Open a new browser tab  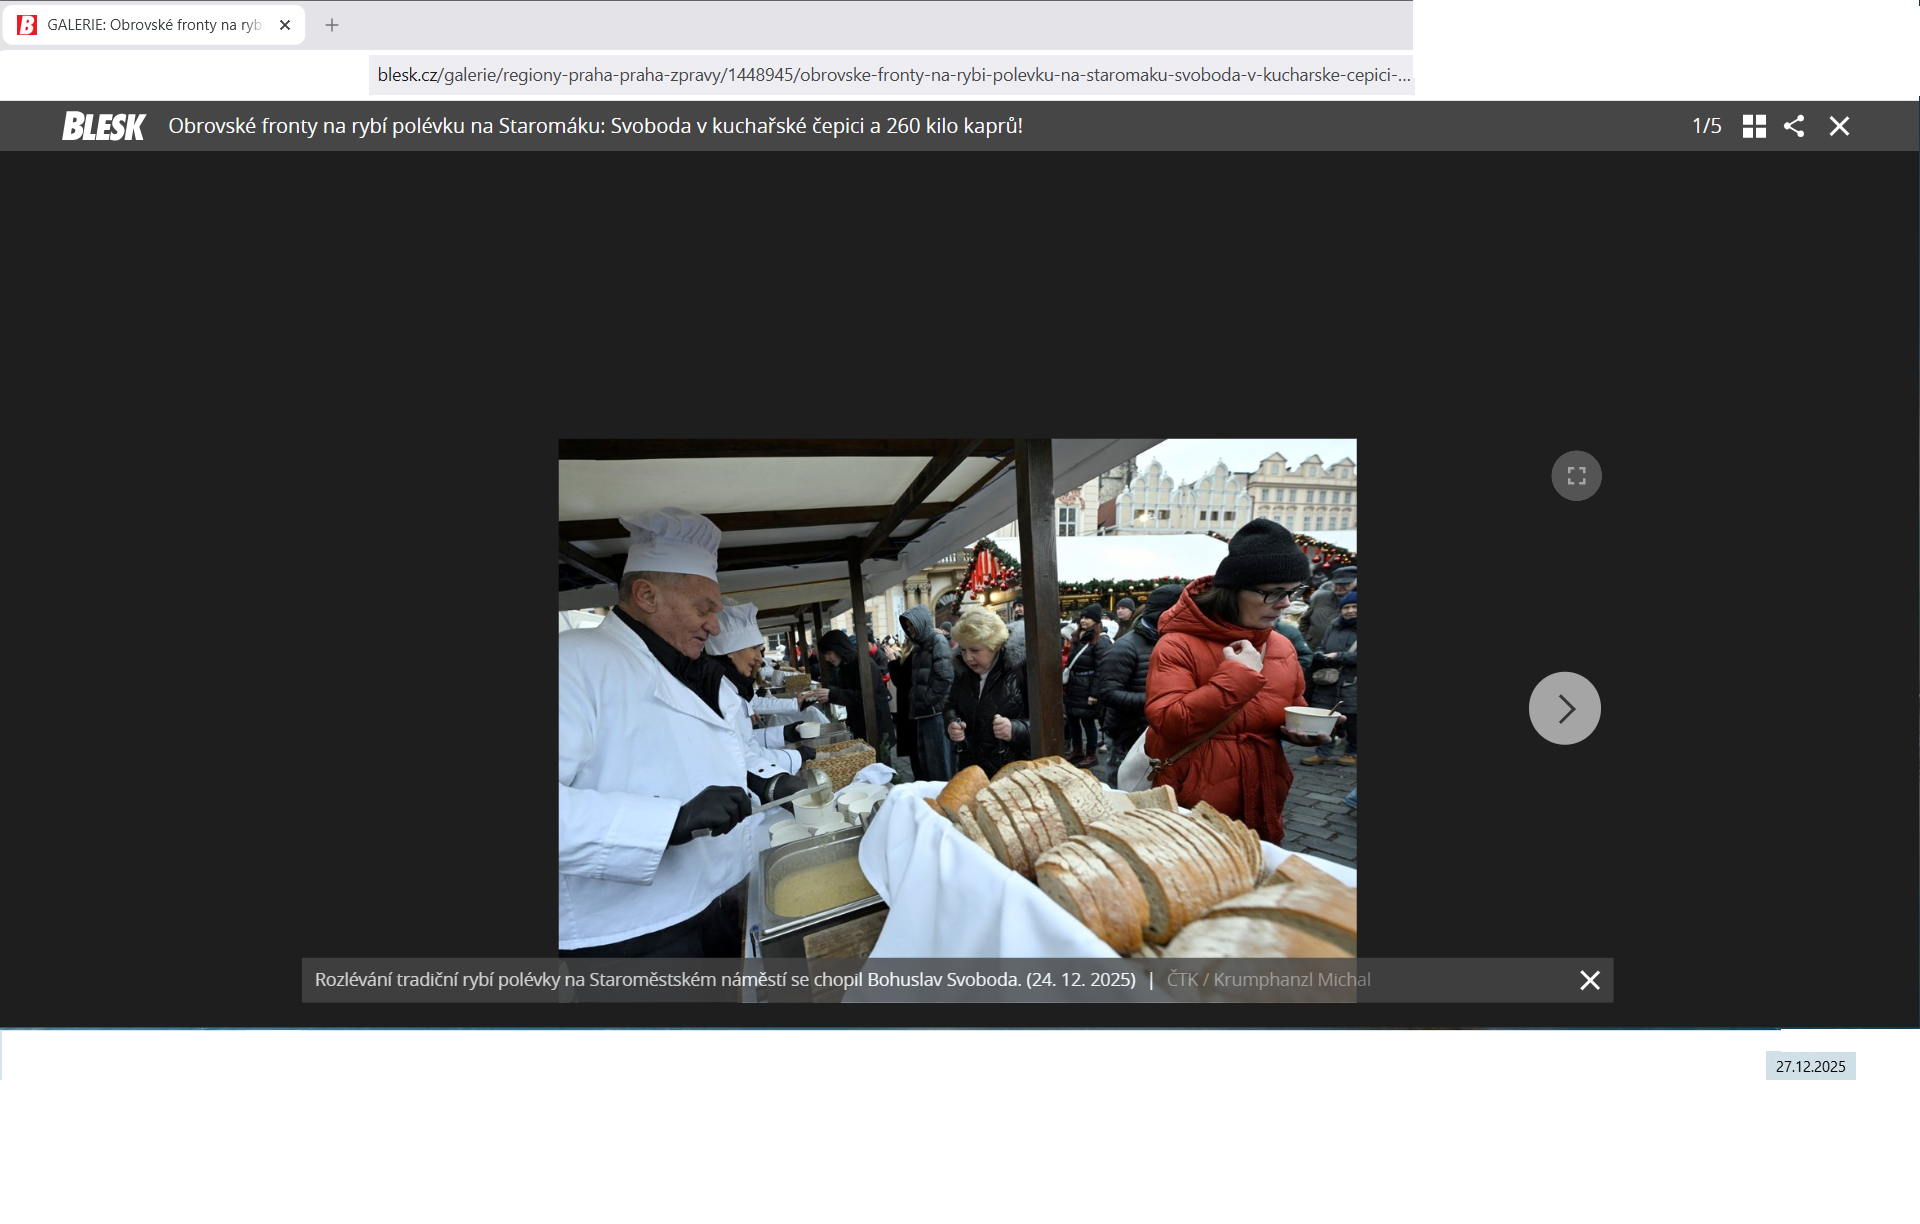pyautogui.click(x=332, y=25)
